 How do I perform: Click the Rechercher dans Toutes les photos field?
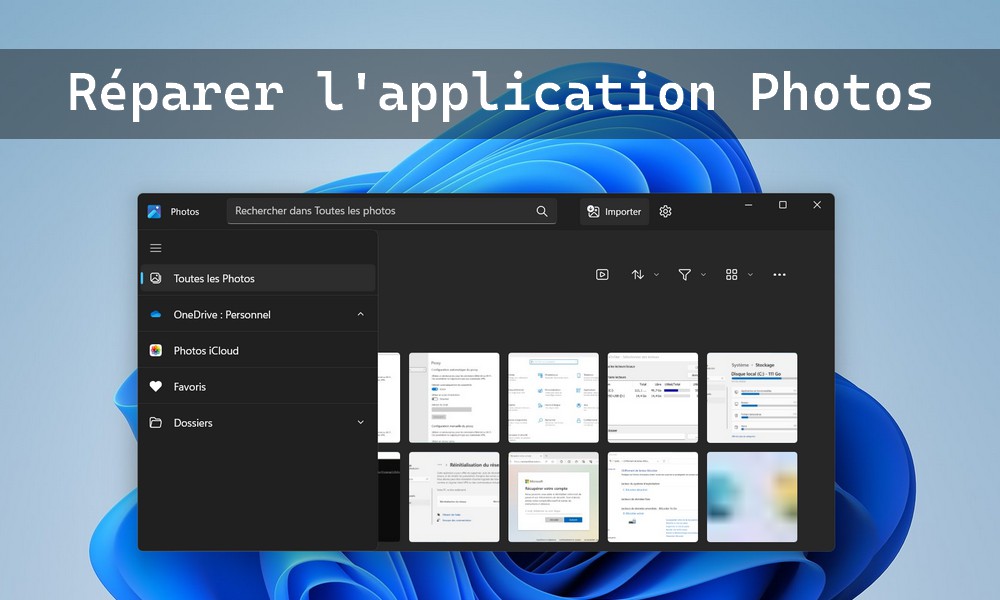380,211
